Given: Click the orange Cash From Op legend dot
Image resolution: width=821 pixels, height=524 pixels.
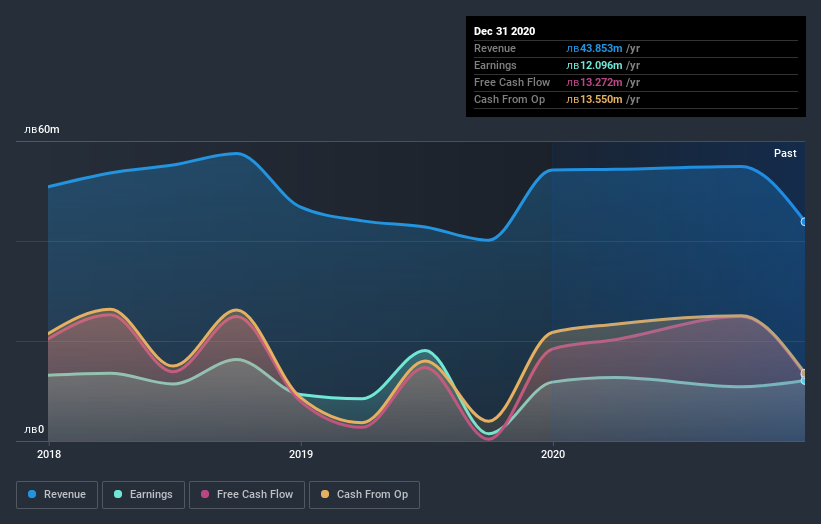Looking at the screenshot, I should coord(325,494).
